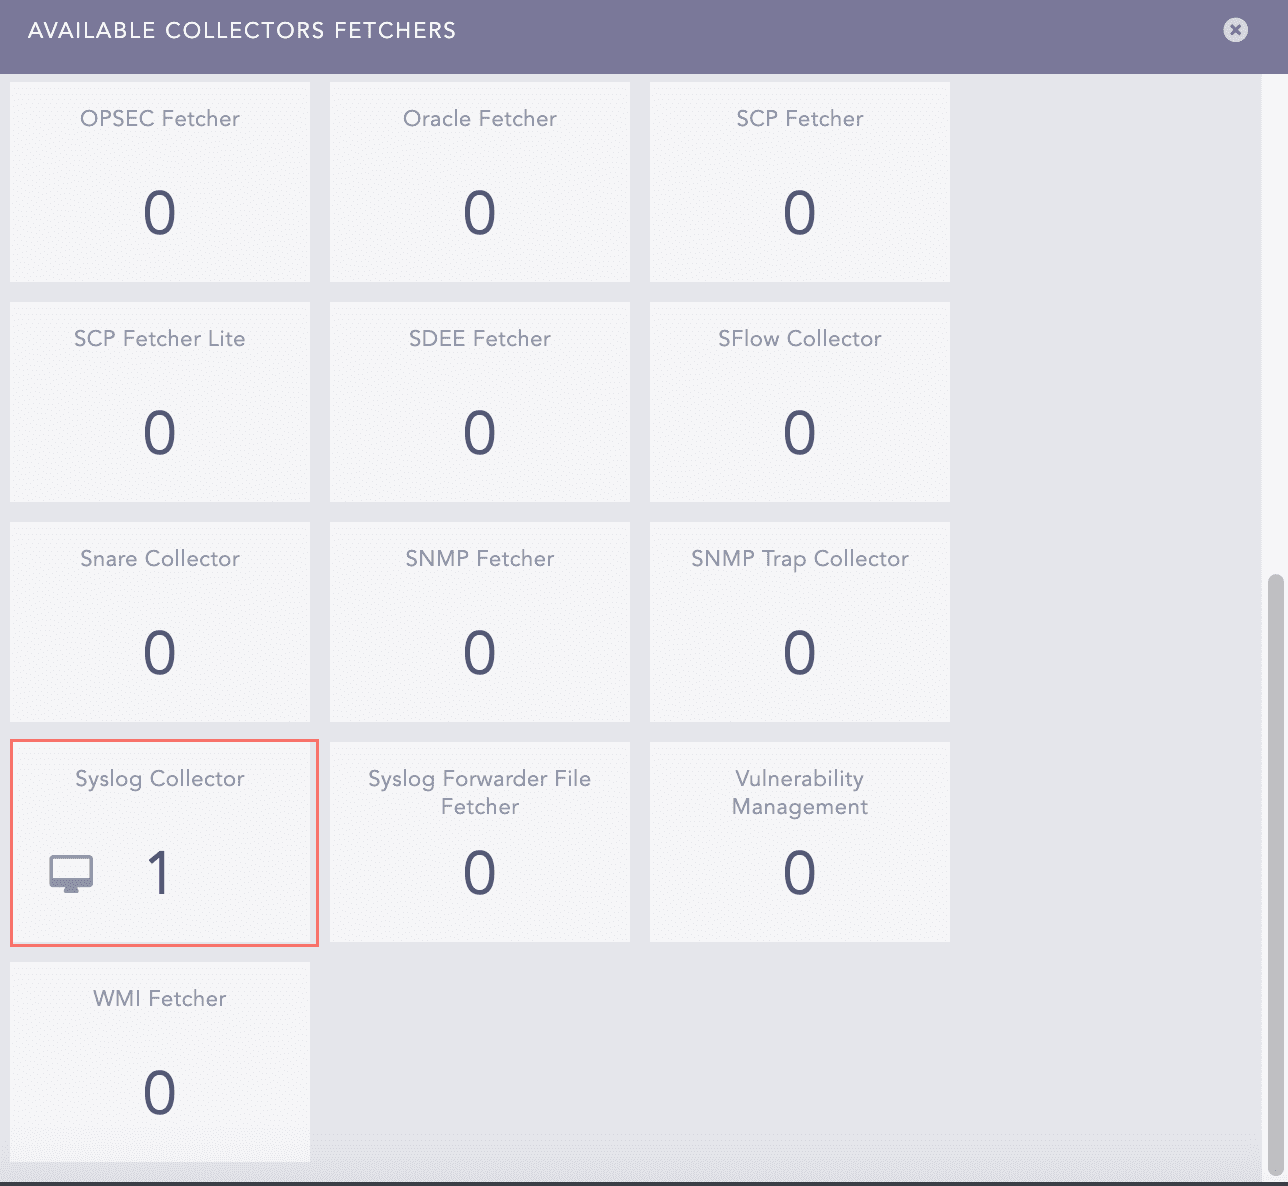Viewport: 1288px width, 1186px height.
Task: Choose the SCP Fetcher Lite tile
Action: pyautogui.click(x=160, y=402)
